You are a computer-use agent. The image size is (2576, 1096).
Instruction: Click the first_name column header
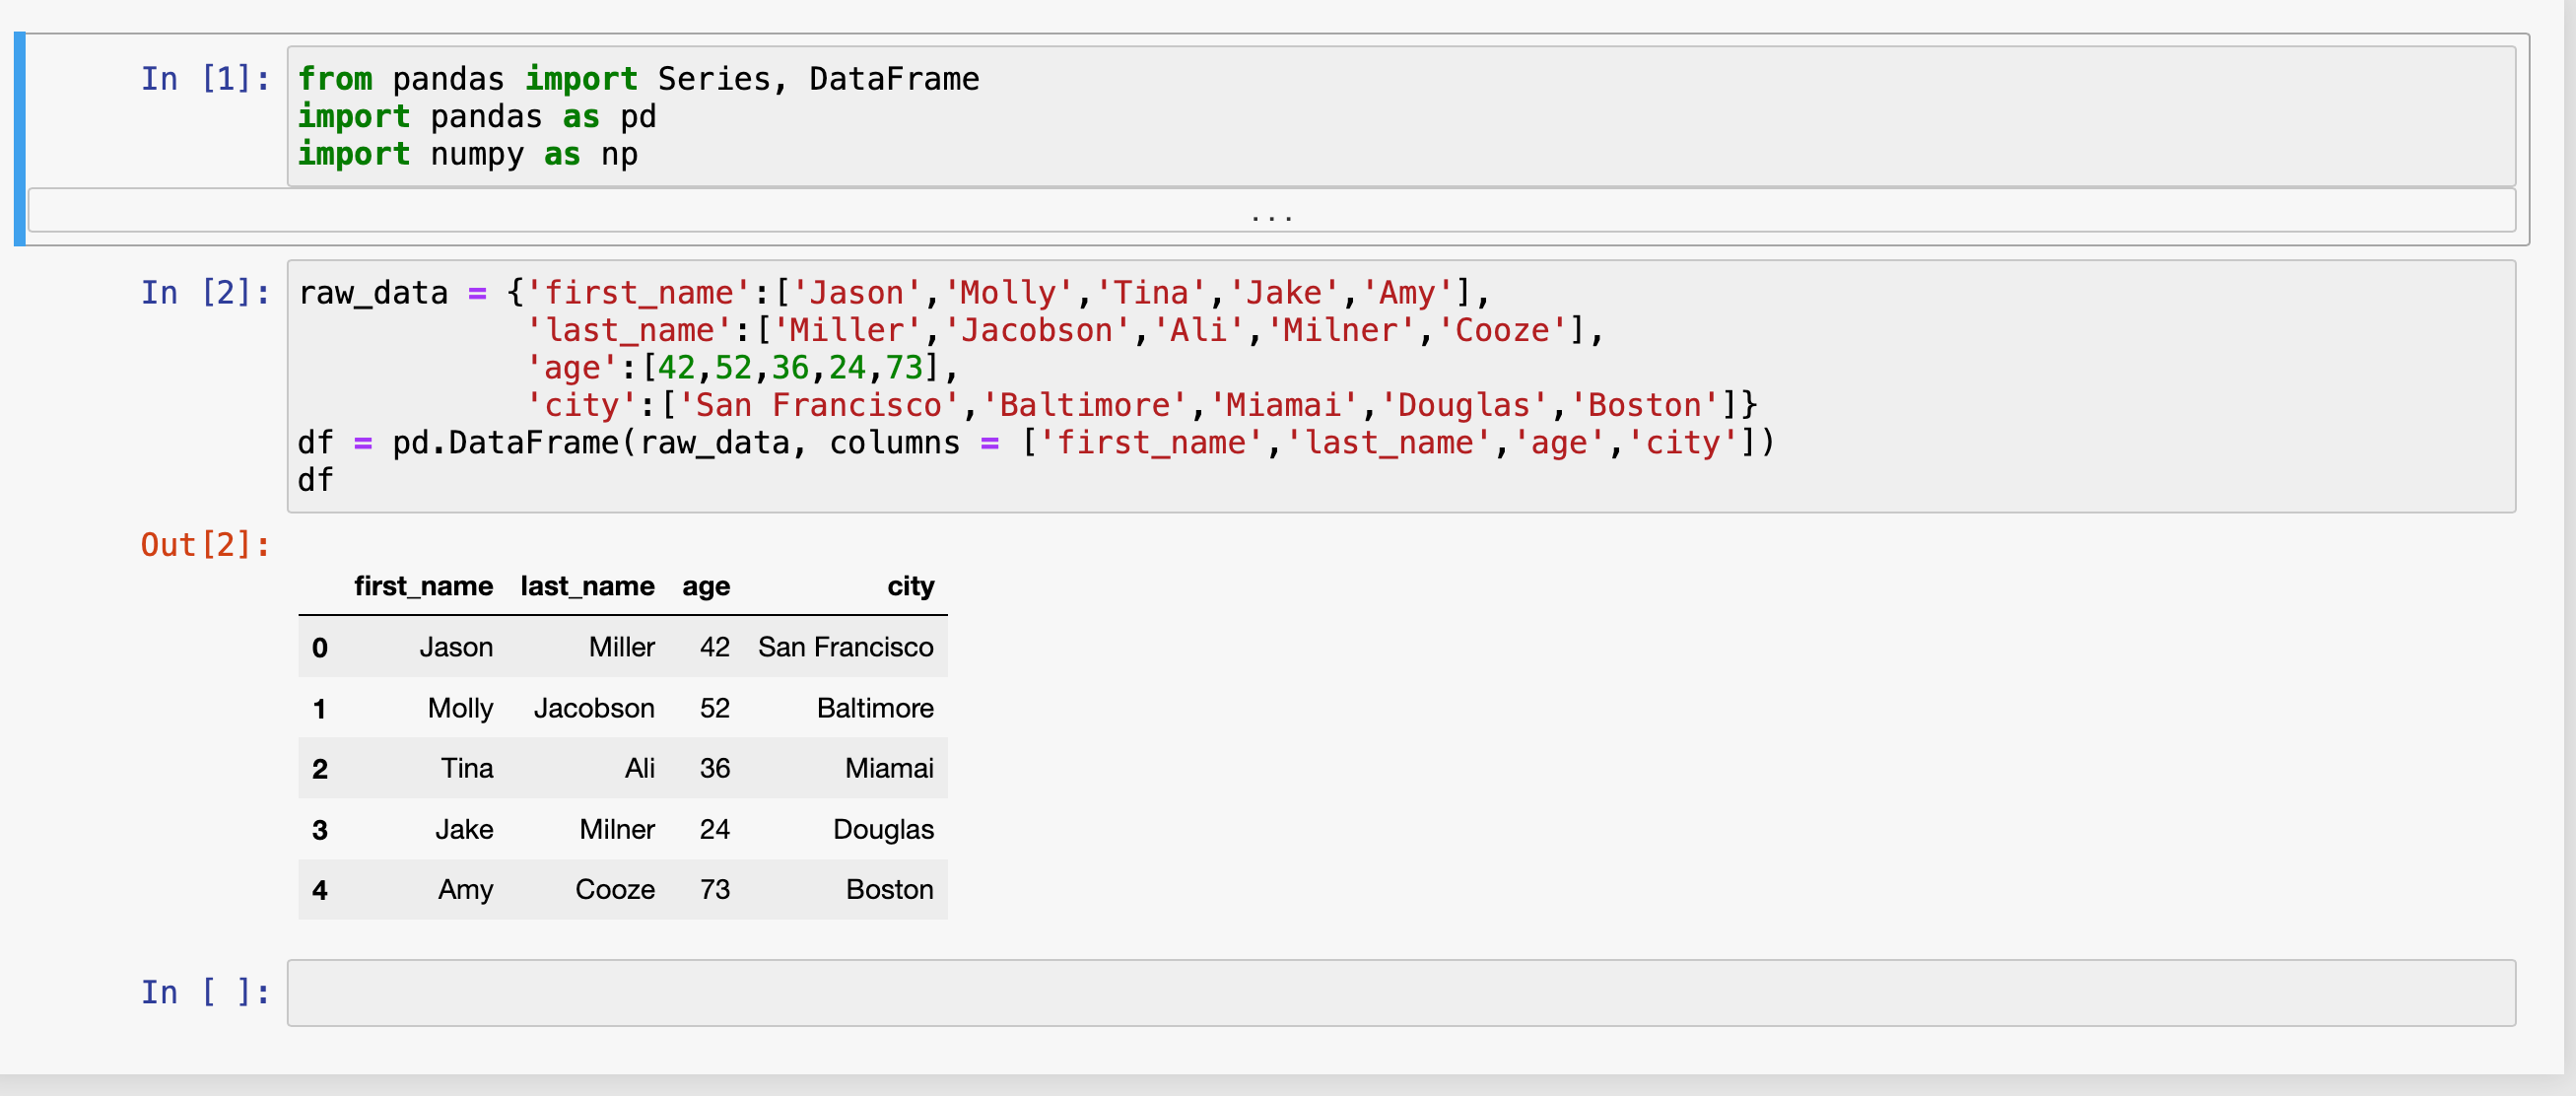(423, 586)
